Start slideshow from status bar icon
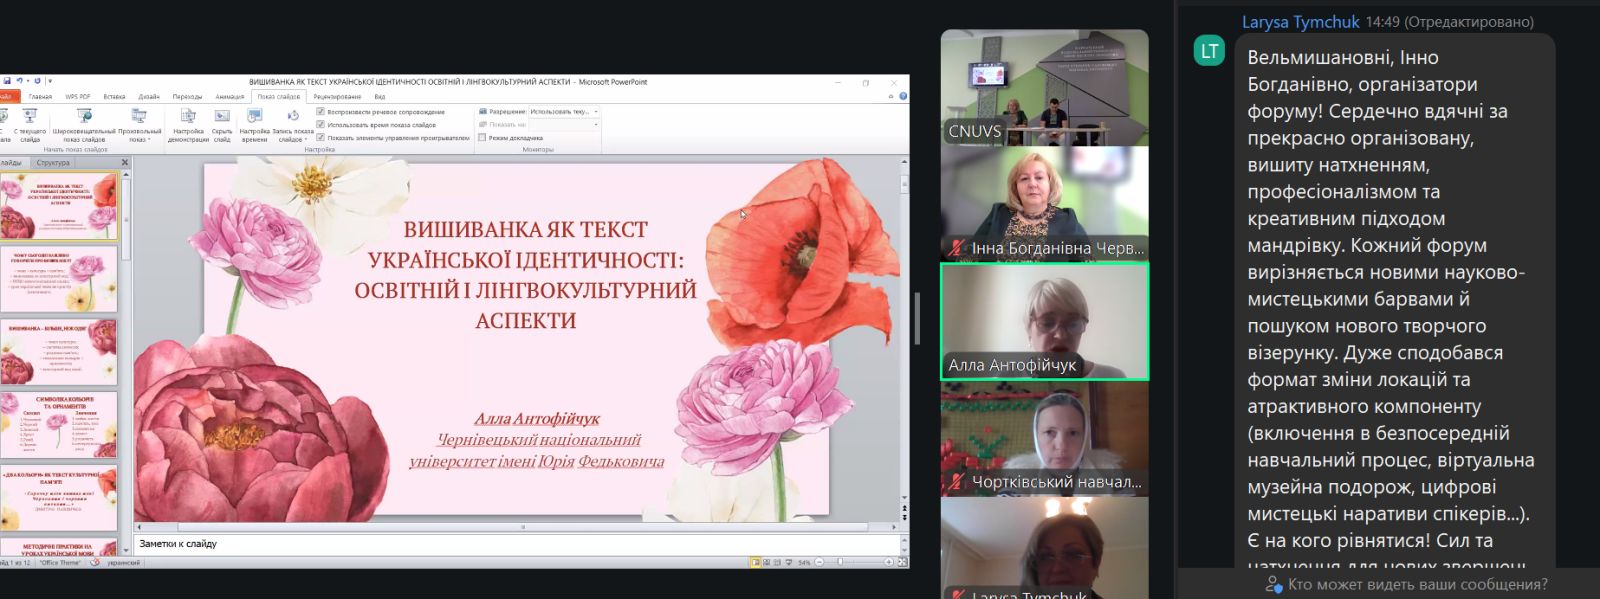The height and width of the screenshot is (599, 1600). [x=789, y=562]
